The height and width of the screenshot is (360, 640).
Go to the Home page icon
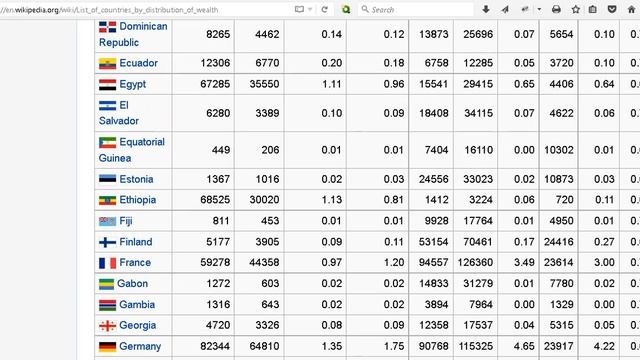[x=631, y=9]
